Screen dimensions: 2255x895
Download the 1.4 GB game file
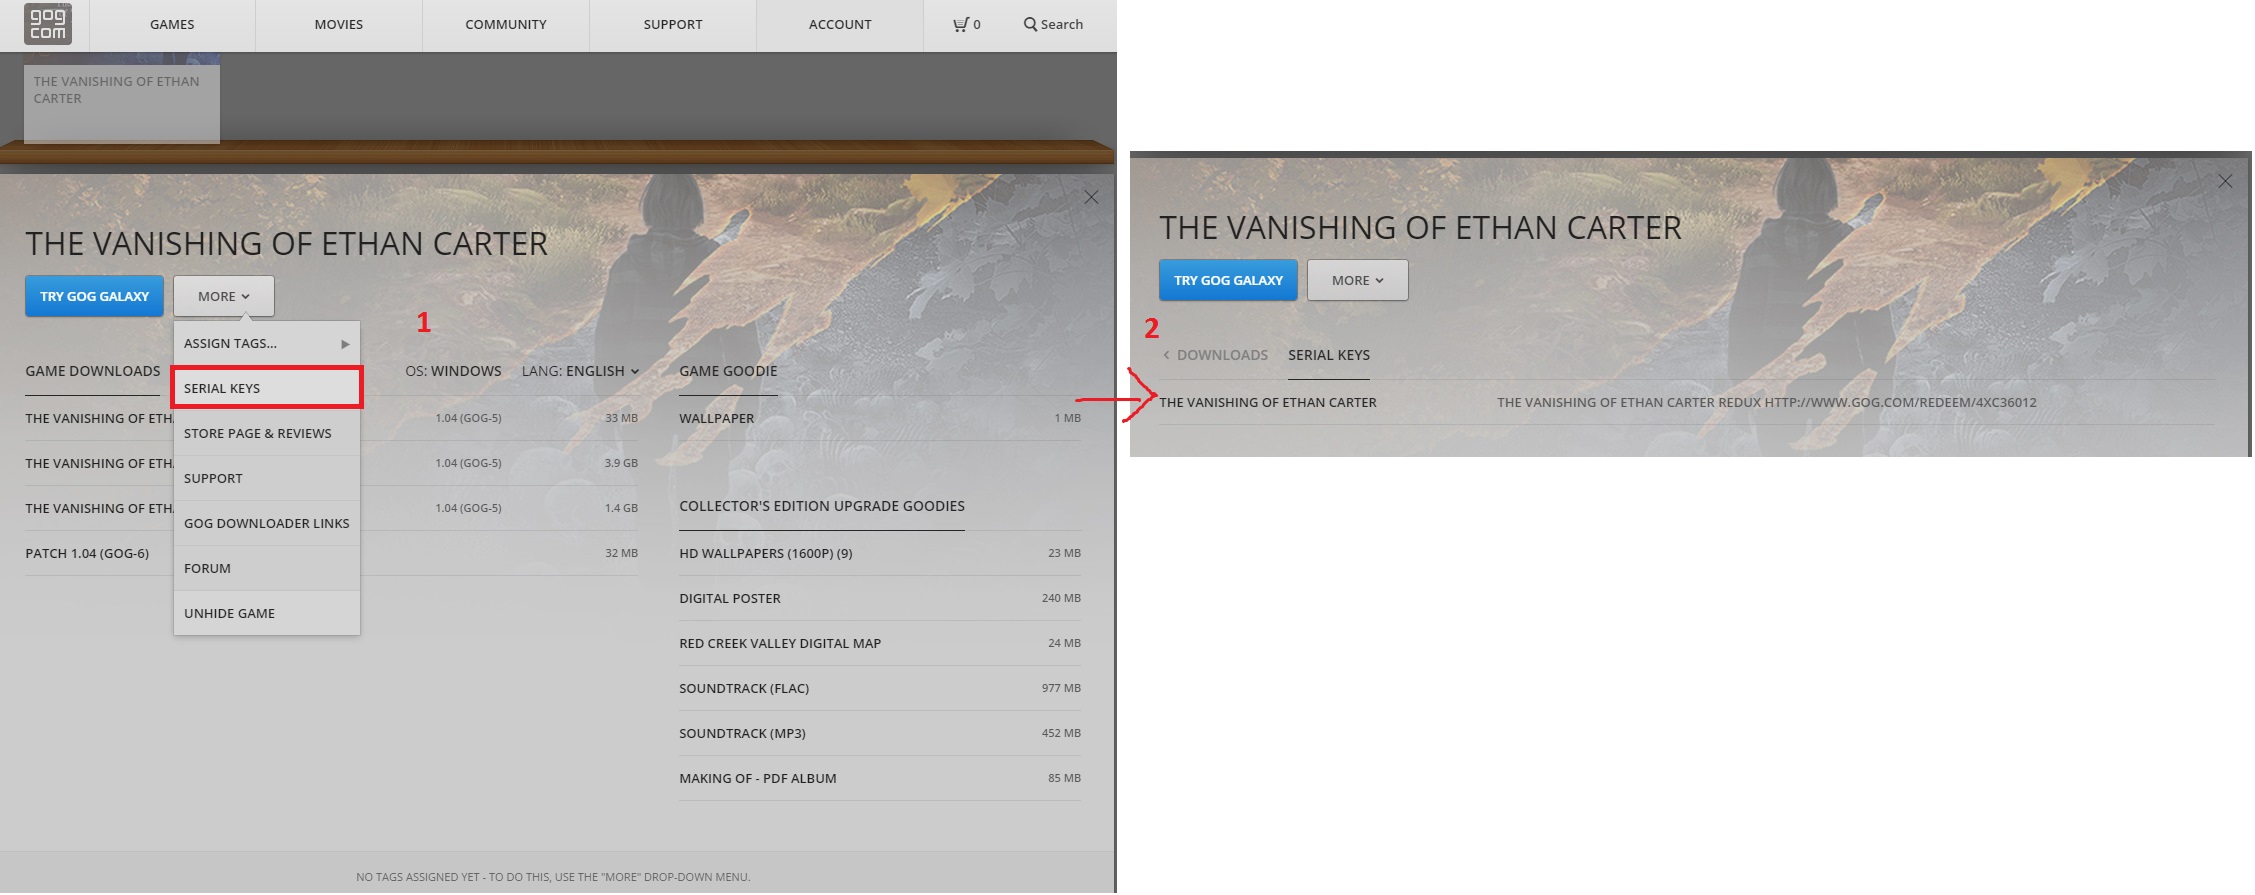pyautogui.click(x=331, y=508)
